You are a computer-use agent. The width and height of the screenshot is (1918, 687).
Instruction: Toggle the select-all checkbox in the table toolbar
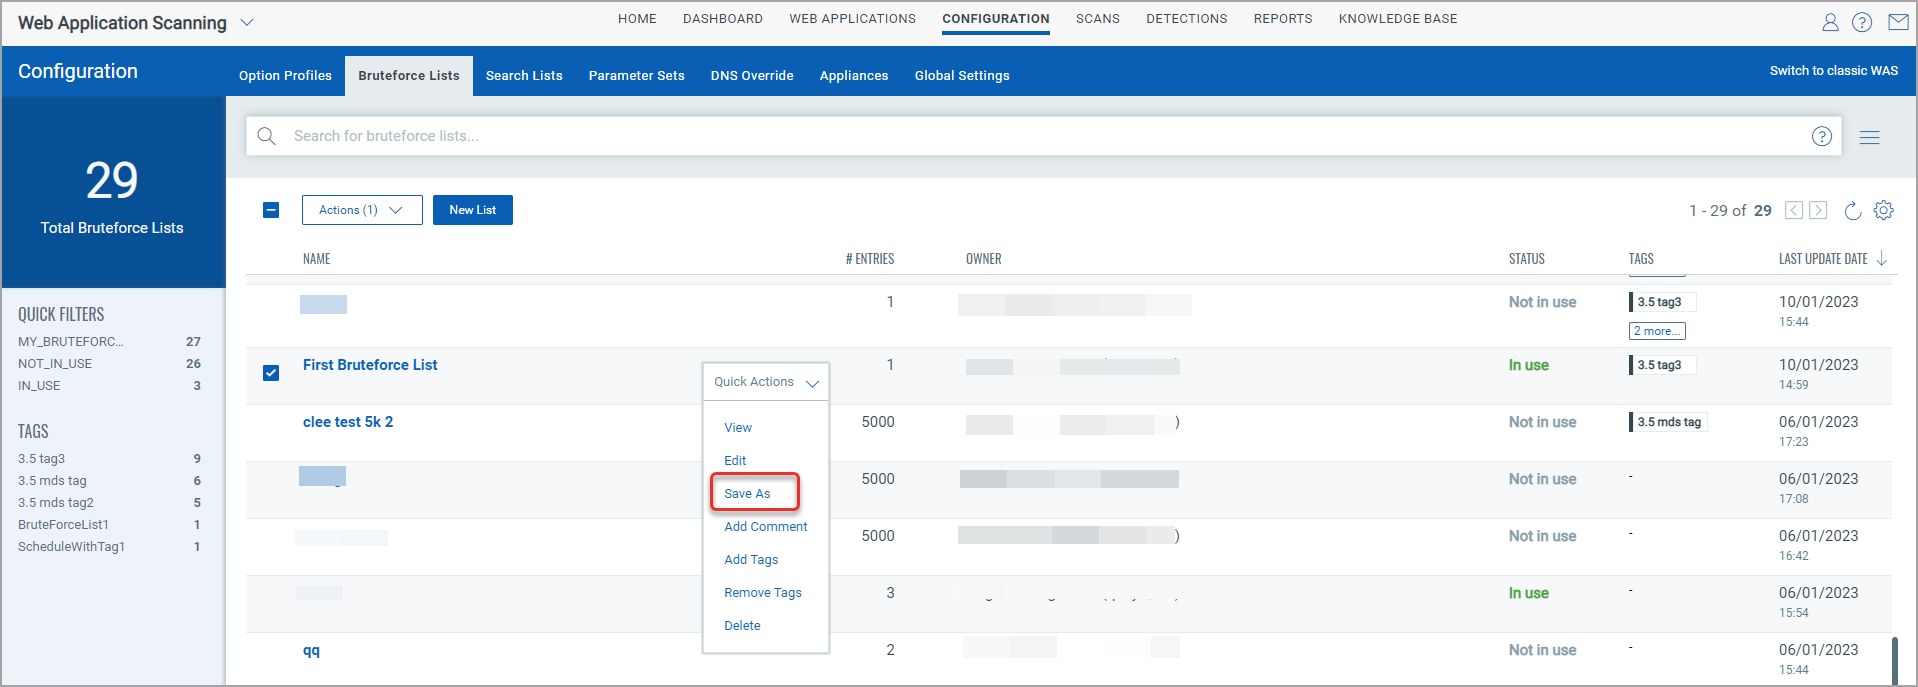click(271, 210)
